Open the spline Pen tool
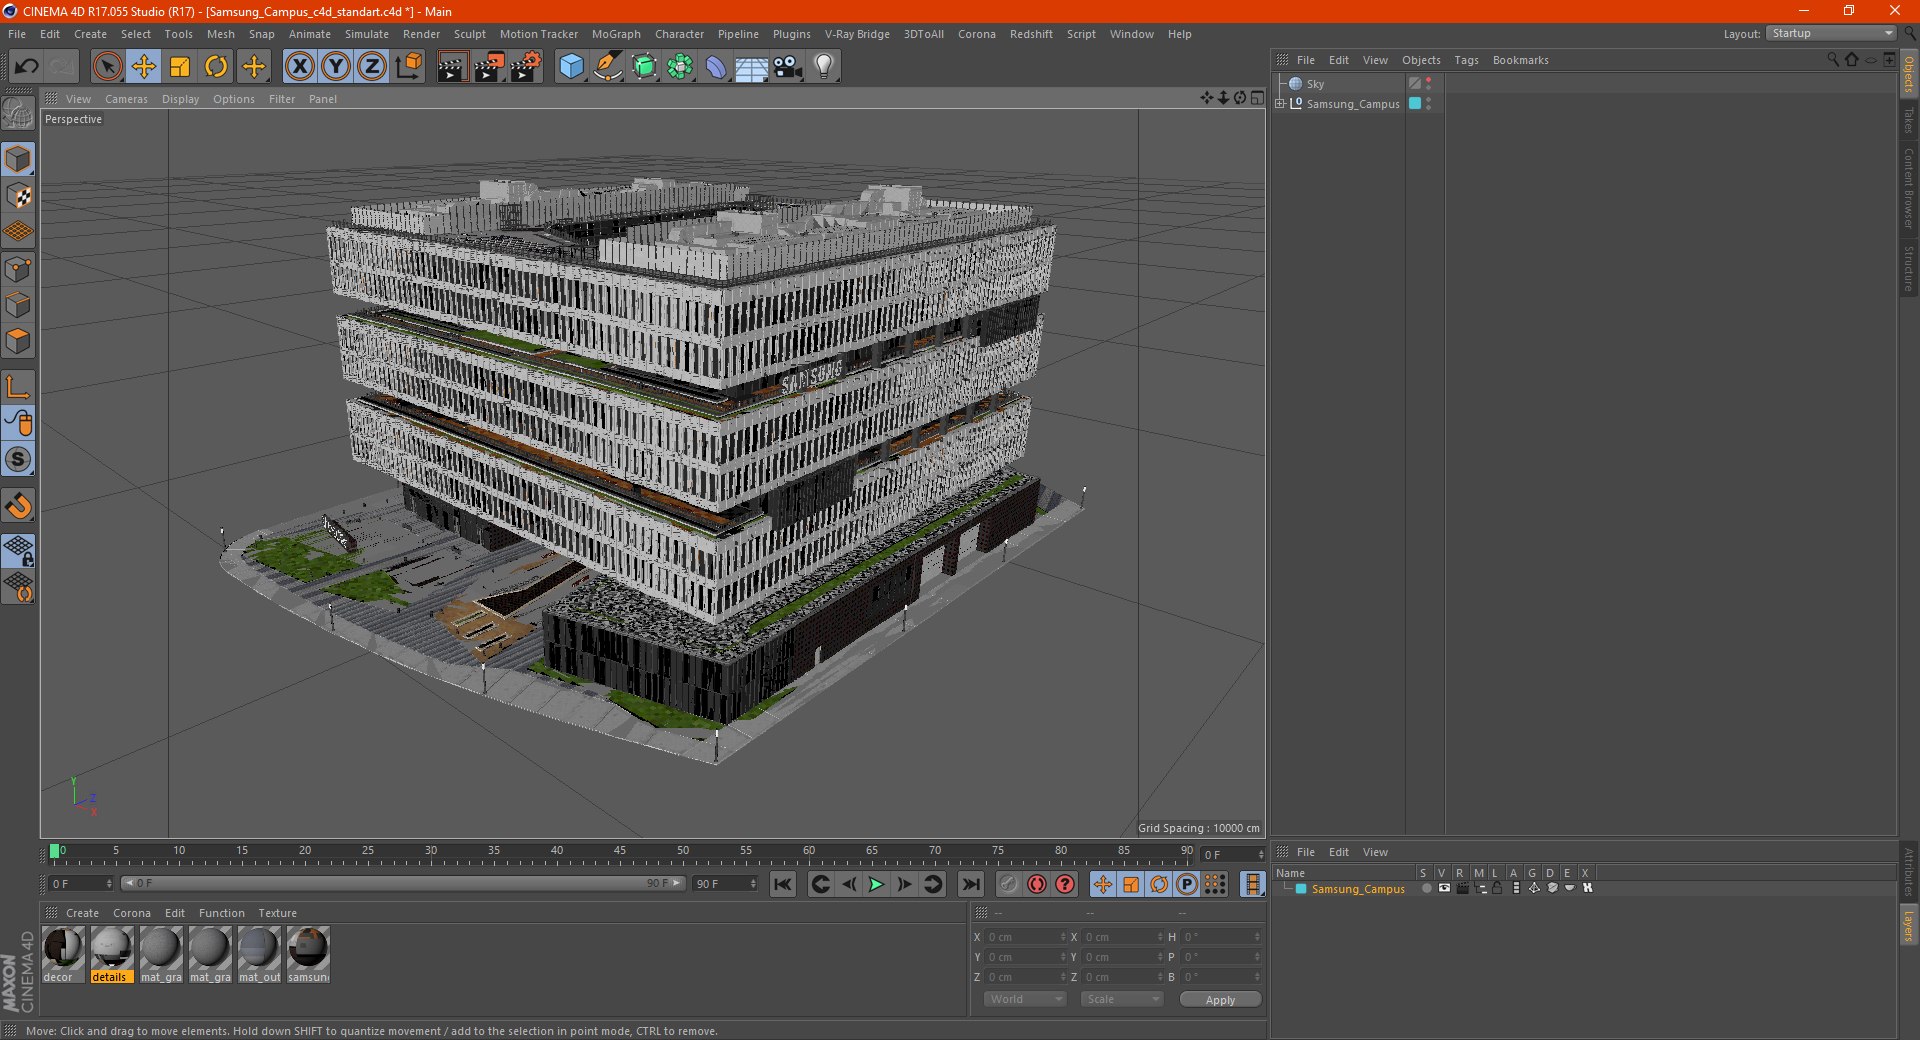1920x1040 pixels. pos(607,67)
